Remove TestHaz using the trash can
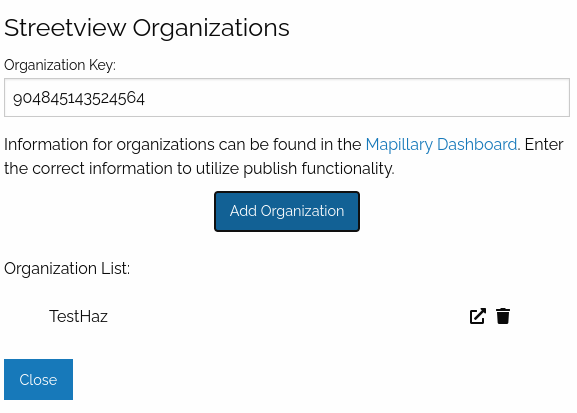The image size is (577, 413). click(503, 316)
